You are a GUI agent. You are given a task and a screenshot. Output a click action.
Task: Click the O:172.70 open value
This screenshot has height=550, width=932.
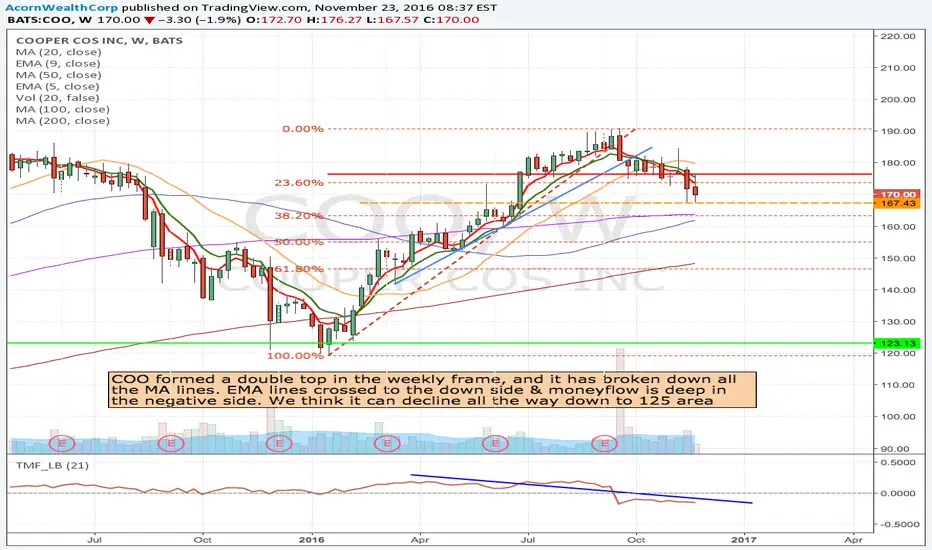[273, 20]
